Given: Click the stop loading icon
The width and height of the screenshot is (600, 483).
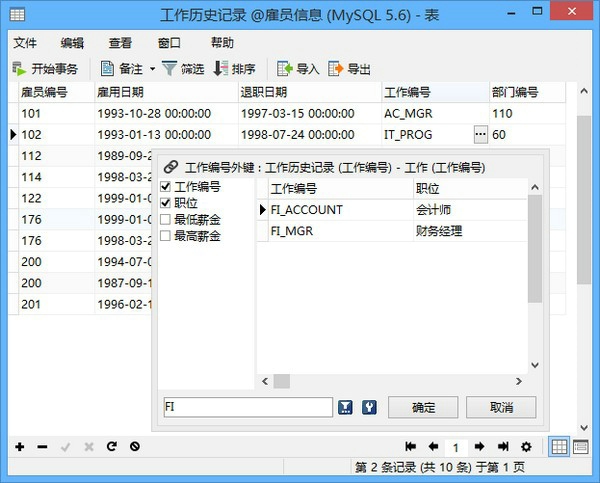Looking at the screenshot, I should pyautogui.click(x=135, y=446).
